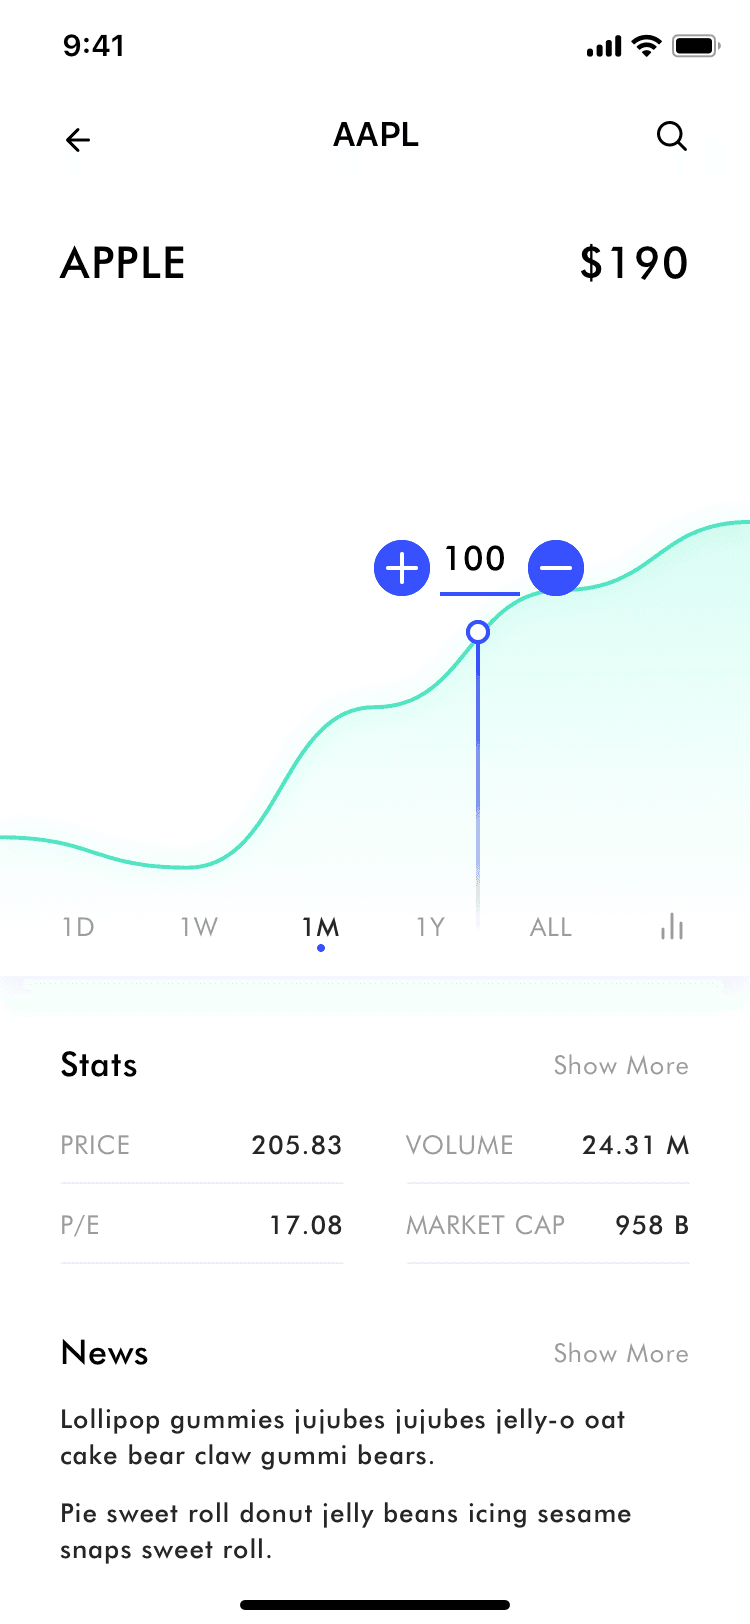Decrease quantity with the minus button
This screenshot has width=750, height=1624.
click(555, 568)
